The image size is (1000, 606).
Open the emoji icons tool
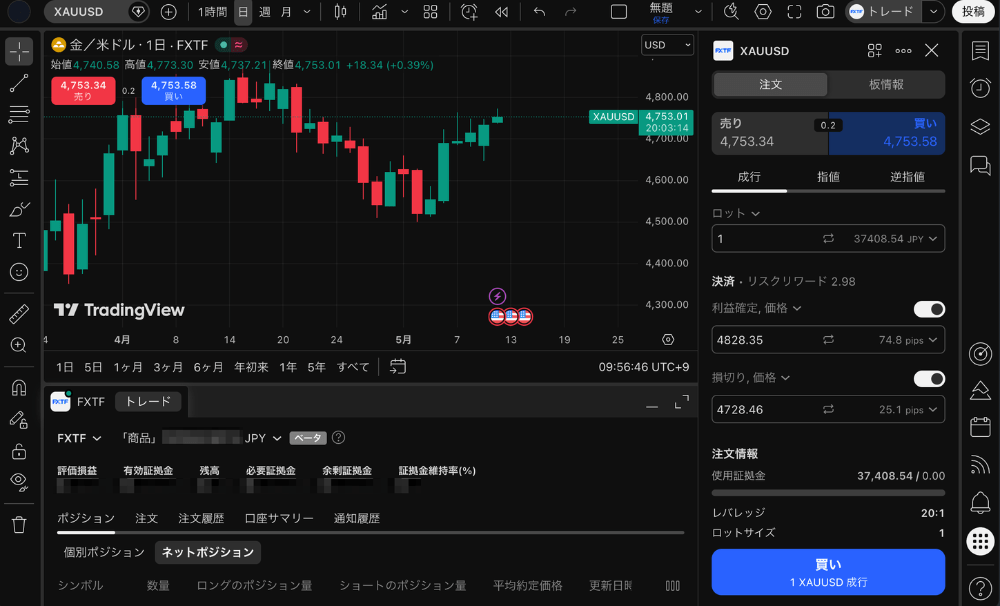click(x=19, y=272)
